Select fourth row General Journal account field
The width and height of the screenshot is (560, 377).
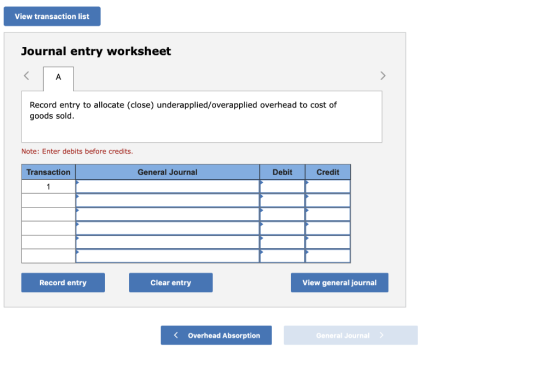pos(168,228)
